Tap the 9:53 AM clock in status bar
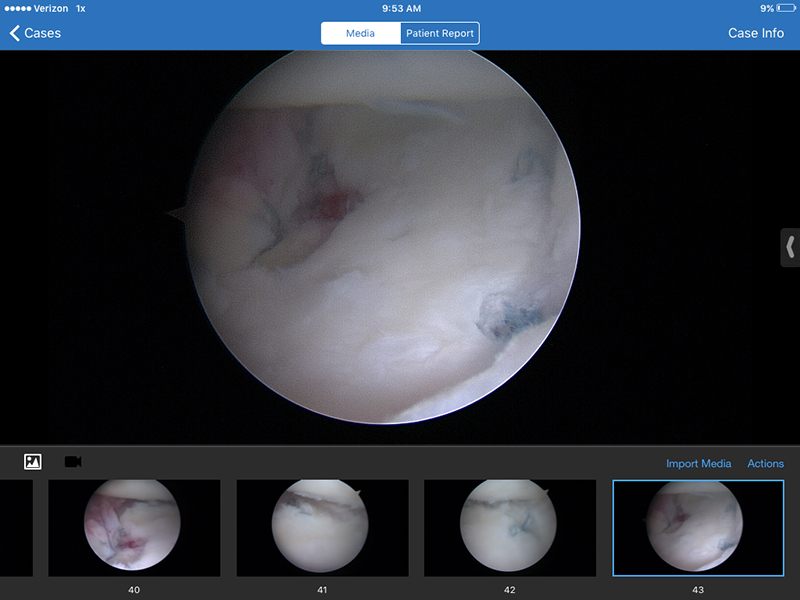The image size is (800, 600). (402, 8)
